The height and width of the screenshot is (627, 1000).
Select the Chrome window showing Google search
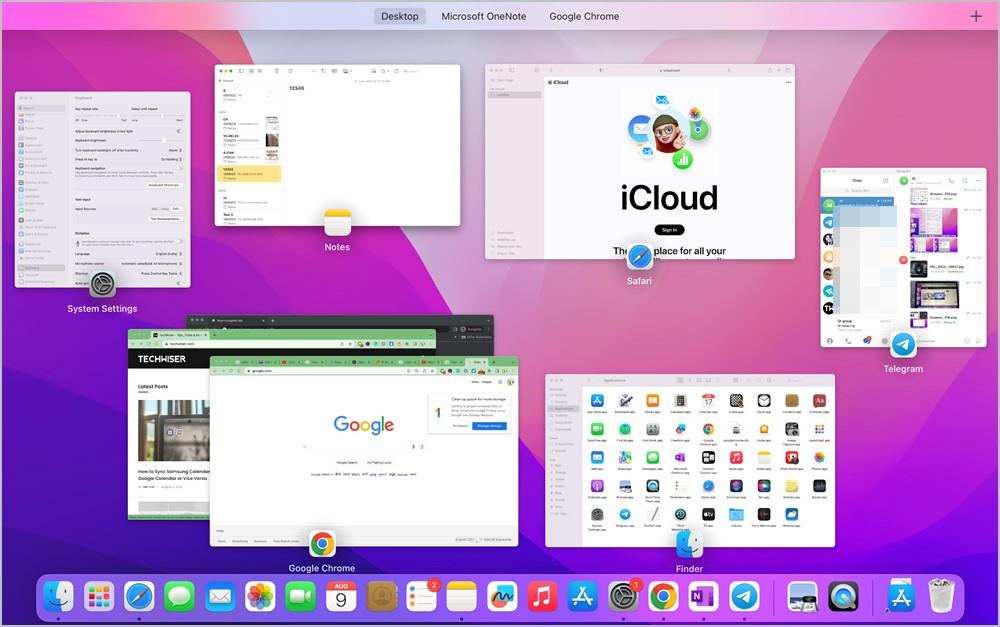tap(364, 452)
